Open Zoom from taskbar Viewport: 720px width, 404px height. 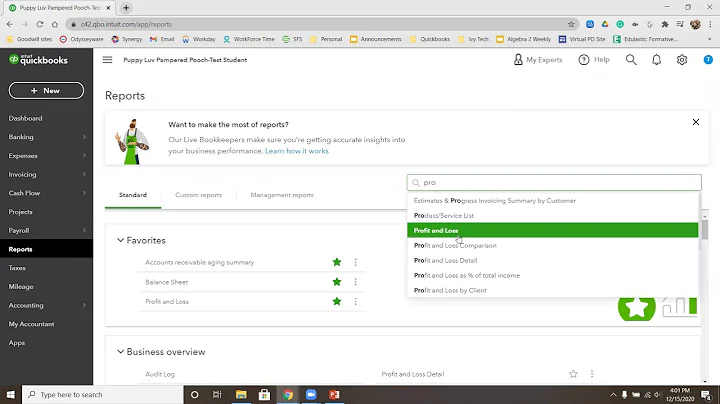311,394
